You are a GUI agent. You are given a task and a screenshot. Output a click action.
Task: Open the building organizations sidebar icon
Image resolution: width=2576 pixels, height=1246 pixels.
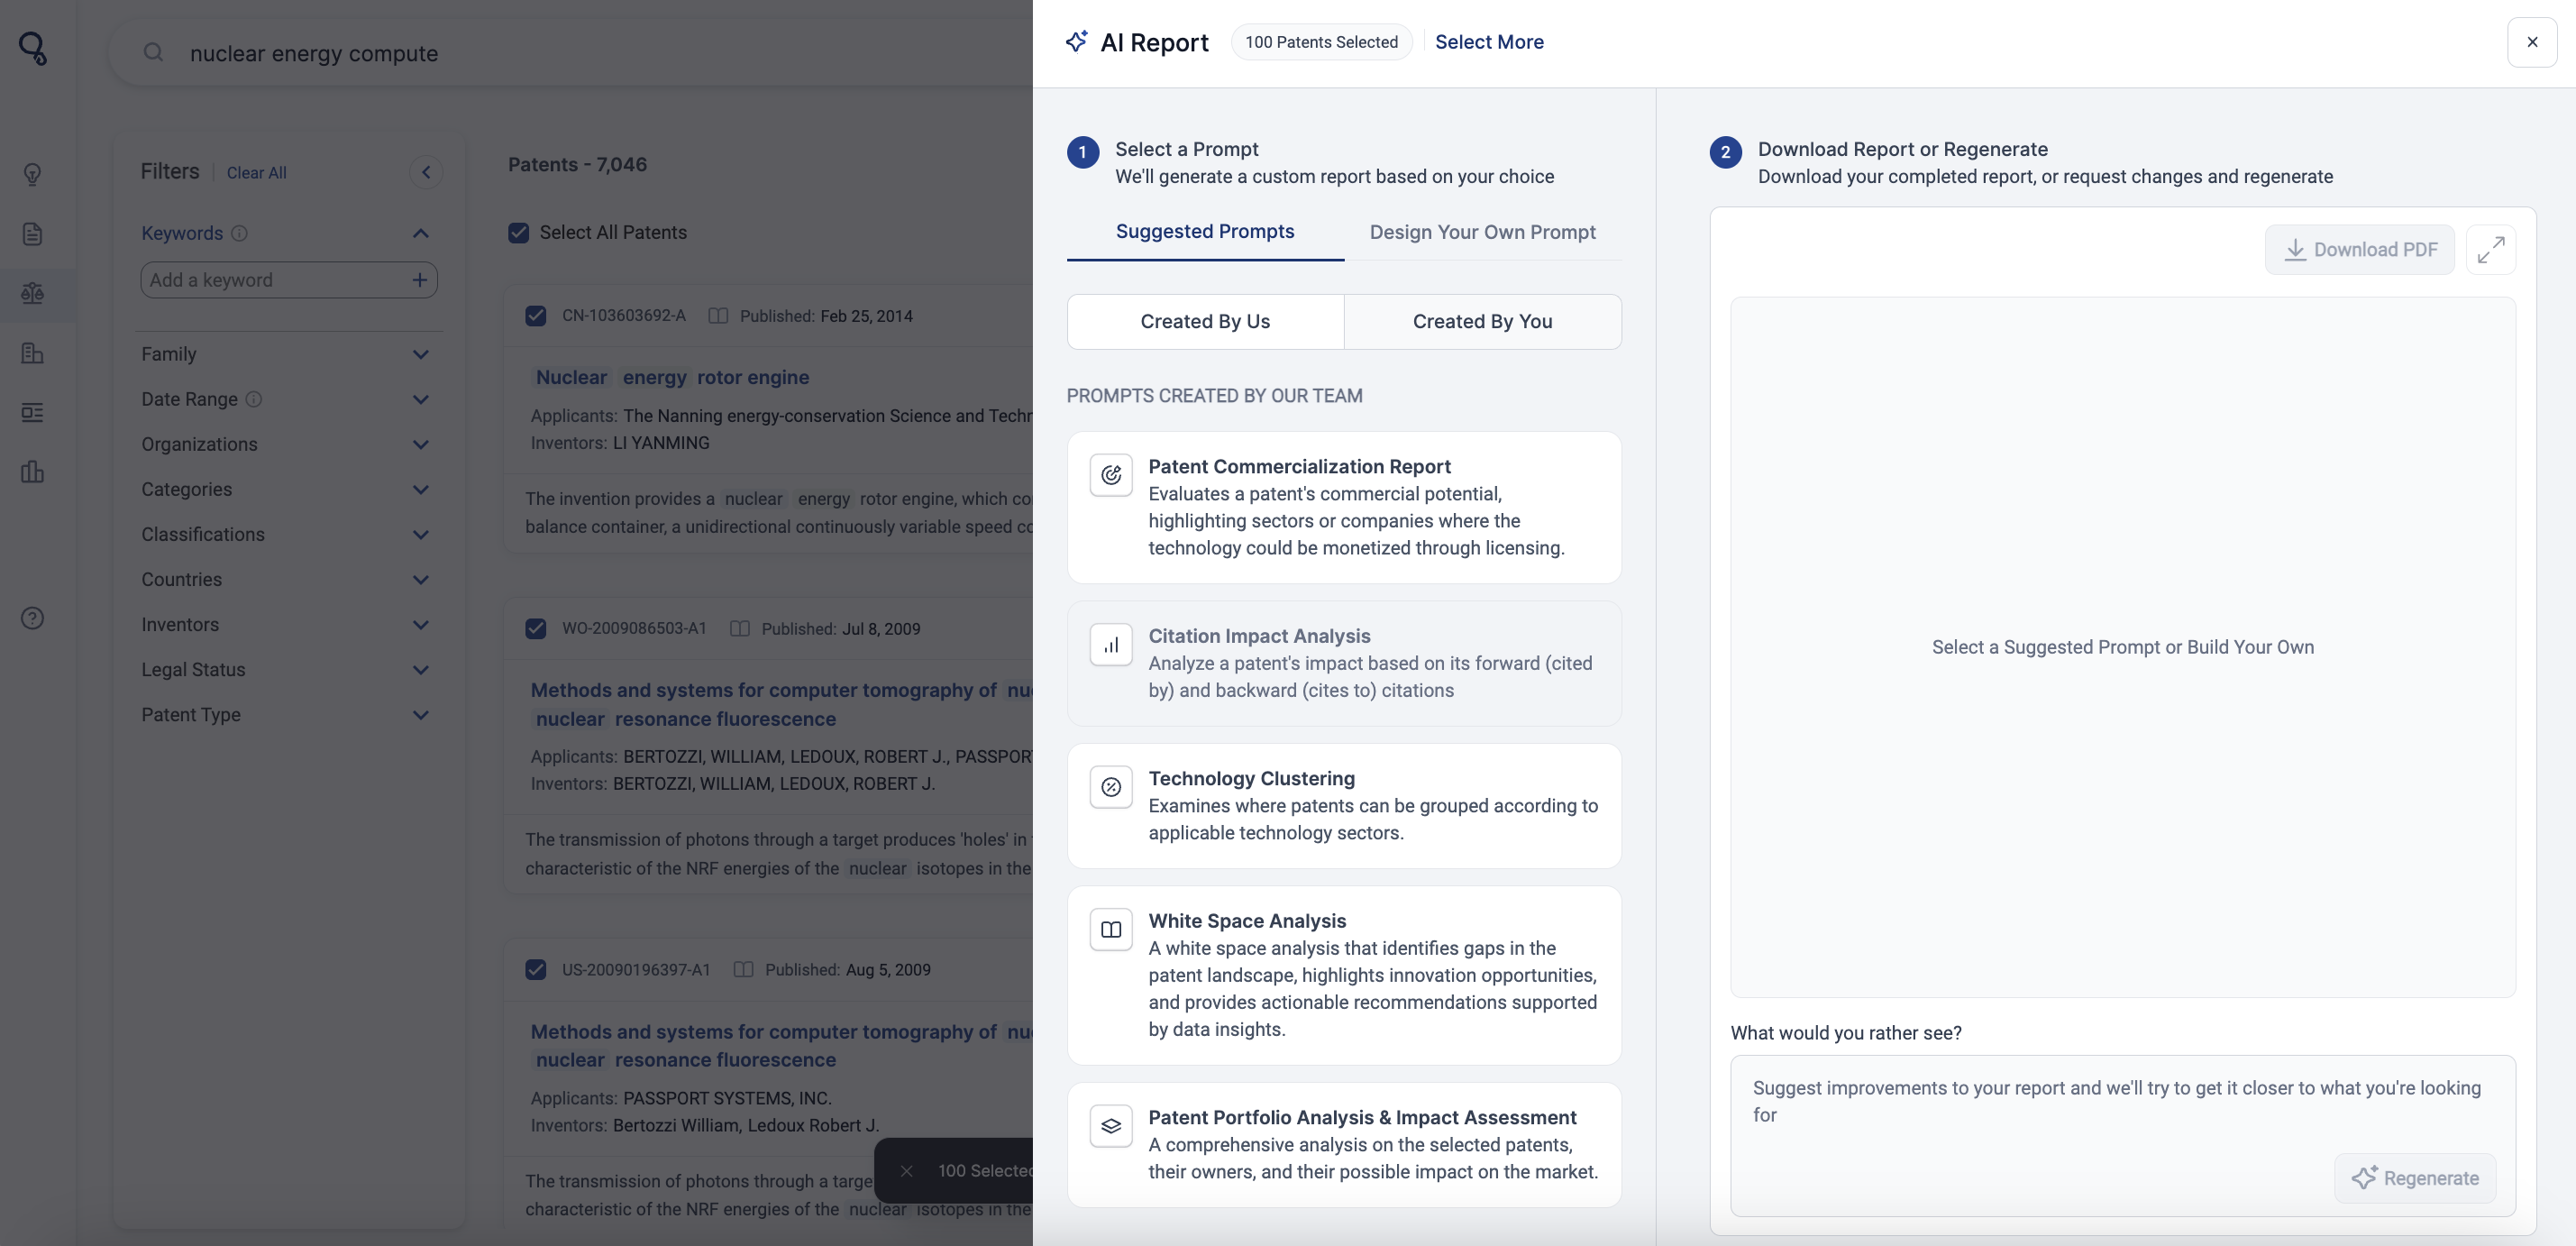pos(32,353)
